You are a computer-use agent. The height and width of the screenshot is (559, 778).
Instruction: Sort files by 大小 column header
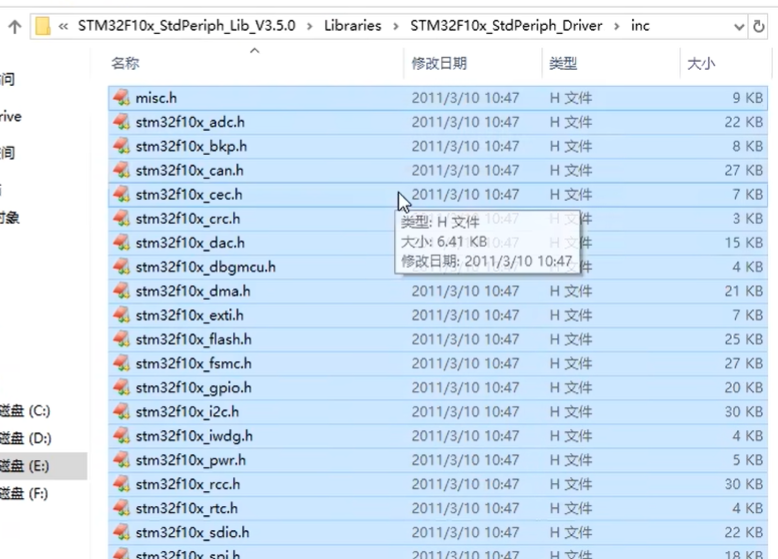click(x=701, y=63)
